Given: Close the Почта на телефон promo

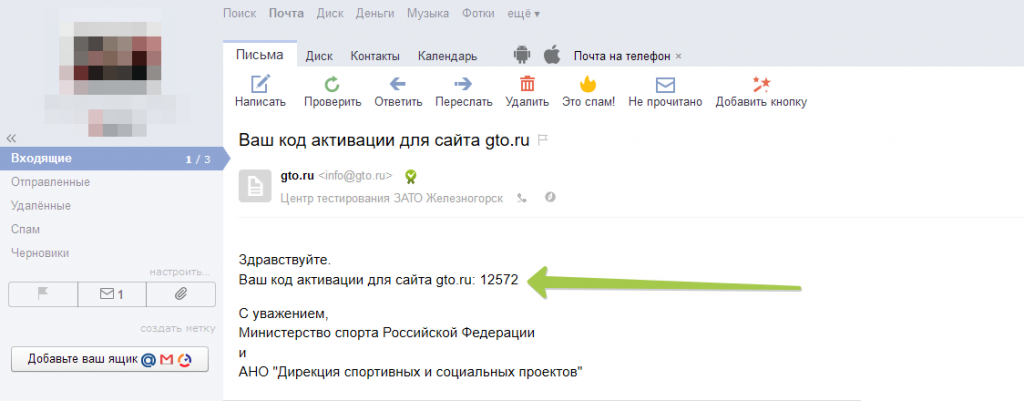Looking at the screenshot, I should tap(679, 56).
